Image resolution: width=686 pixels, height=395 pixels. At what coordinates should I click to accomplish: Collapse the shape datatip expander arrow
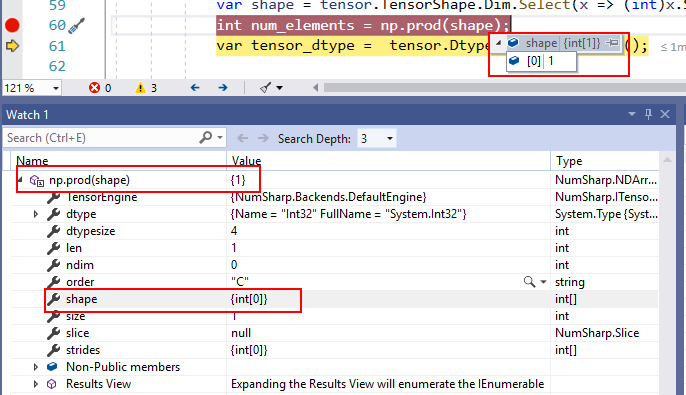(x=498, y=43)
